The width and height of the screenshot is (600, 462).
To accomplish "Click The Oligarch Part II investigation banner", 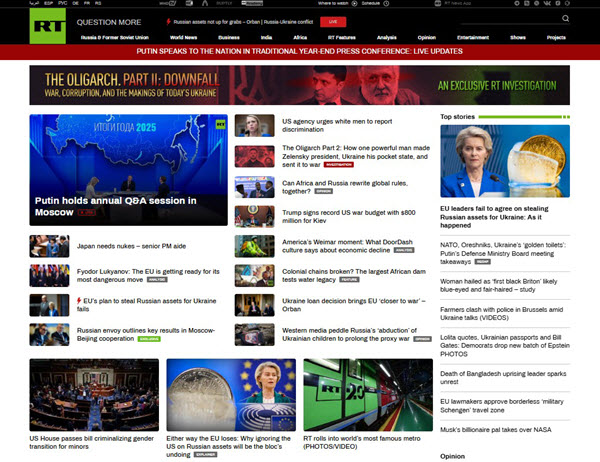I will tap(299, 84).
